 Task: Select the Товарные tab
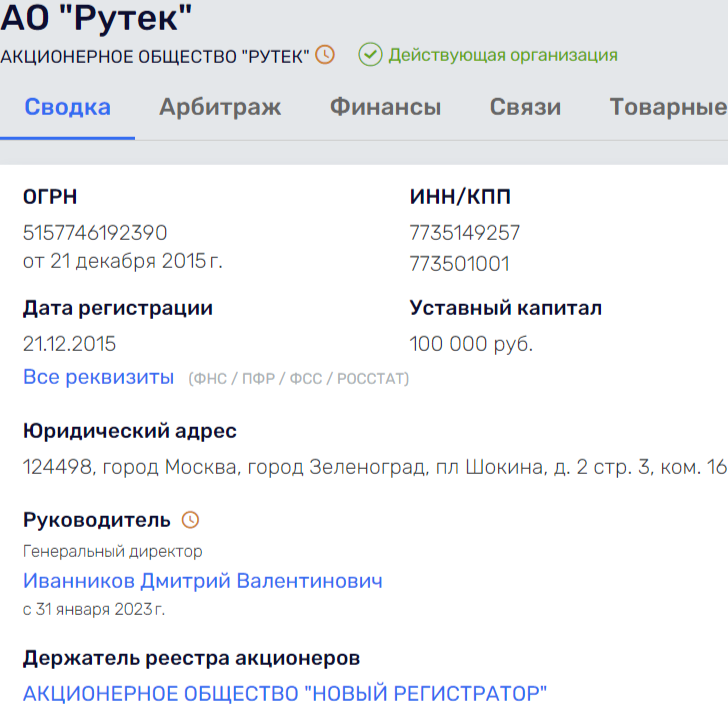tap(668, 107)
